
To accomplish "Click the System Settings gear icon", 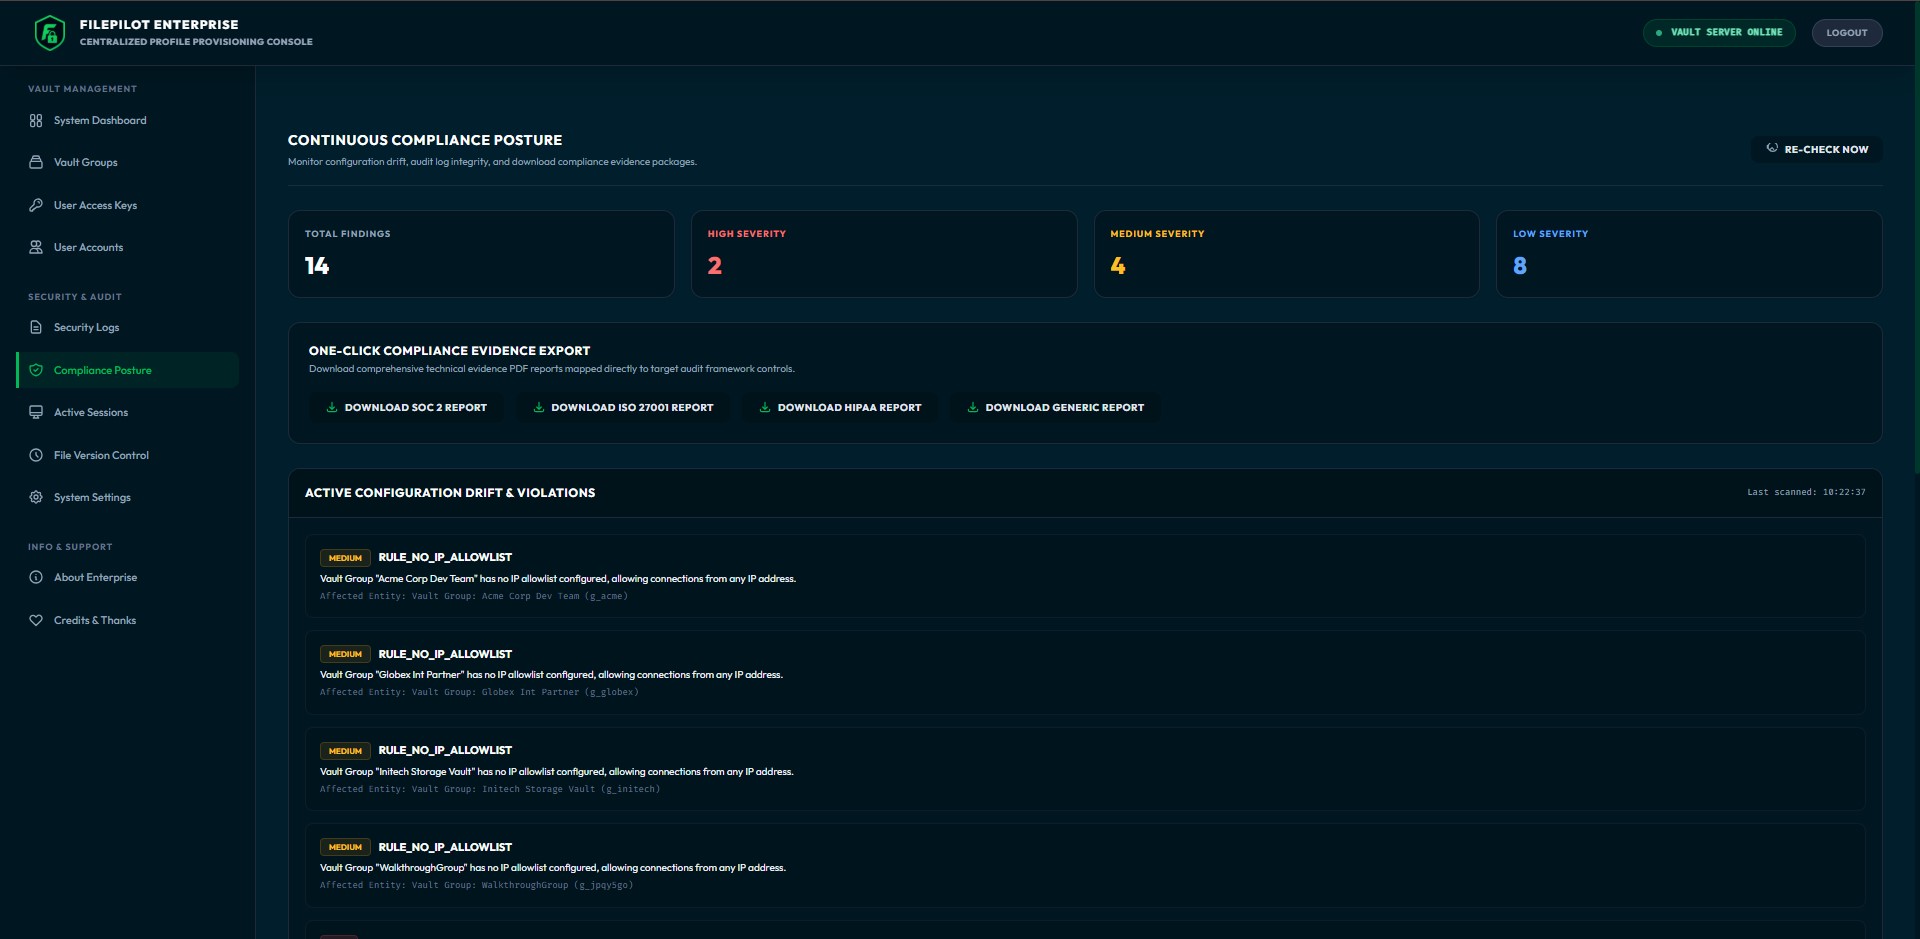I will tap(36, 497).
